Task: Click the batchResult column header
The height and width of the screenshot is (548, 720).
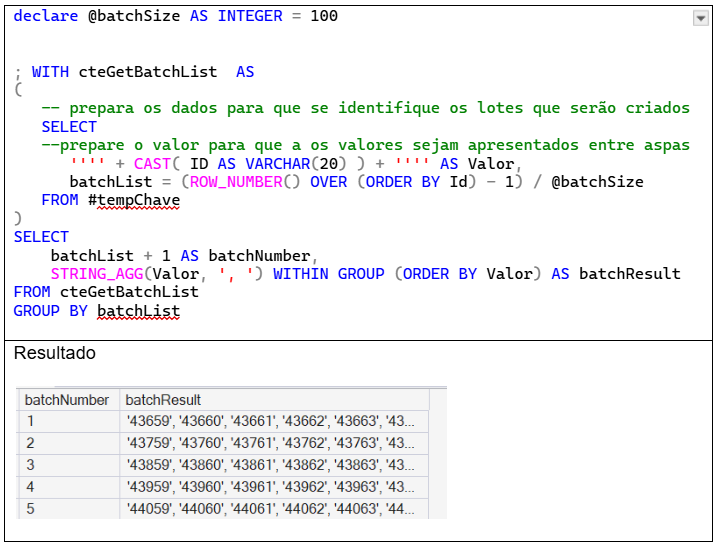Action: (x=163, y=400)
